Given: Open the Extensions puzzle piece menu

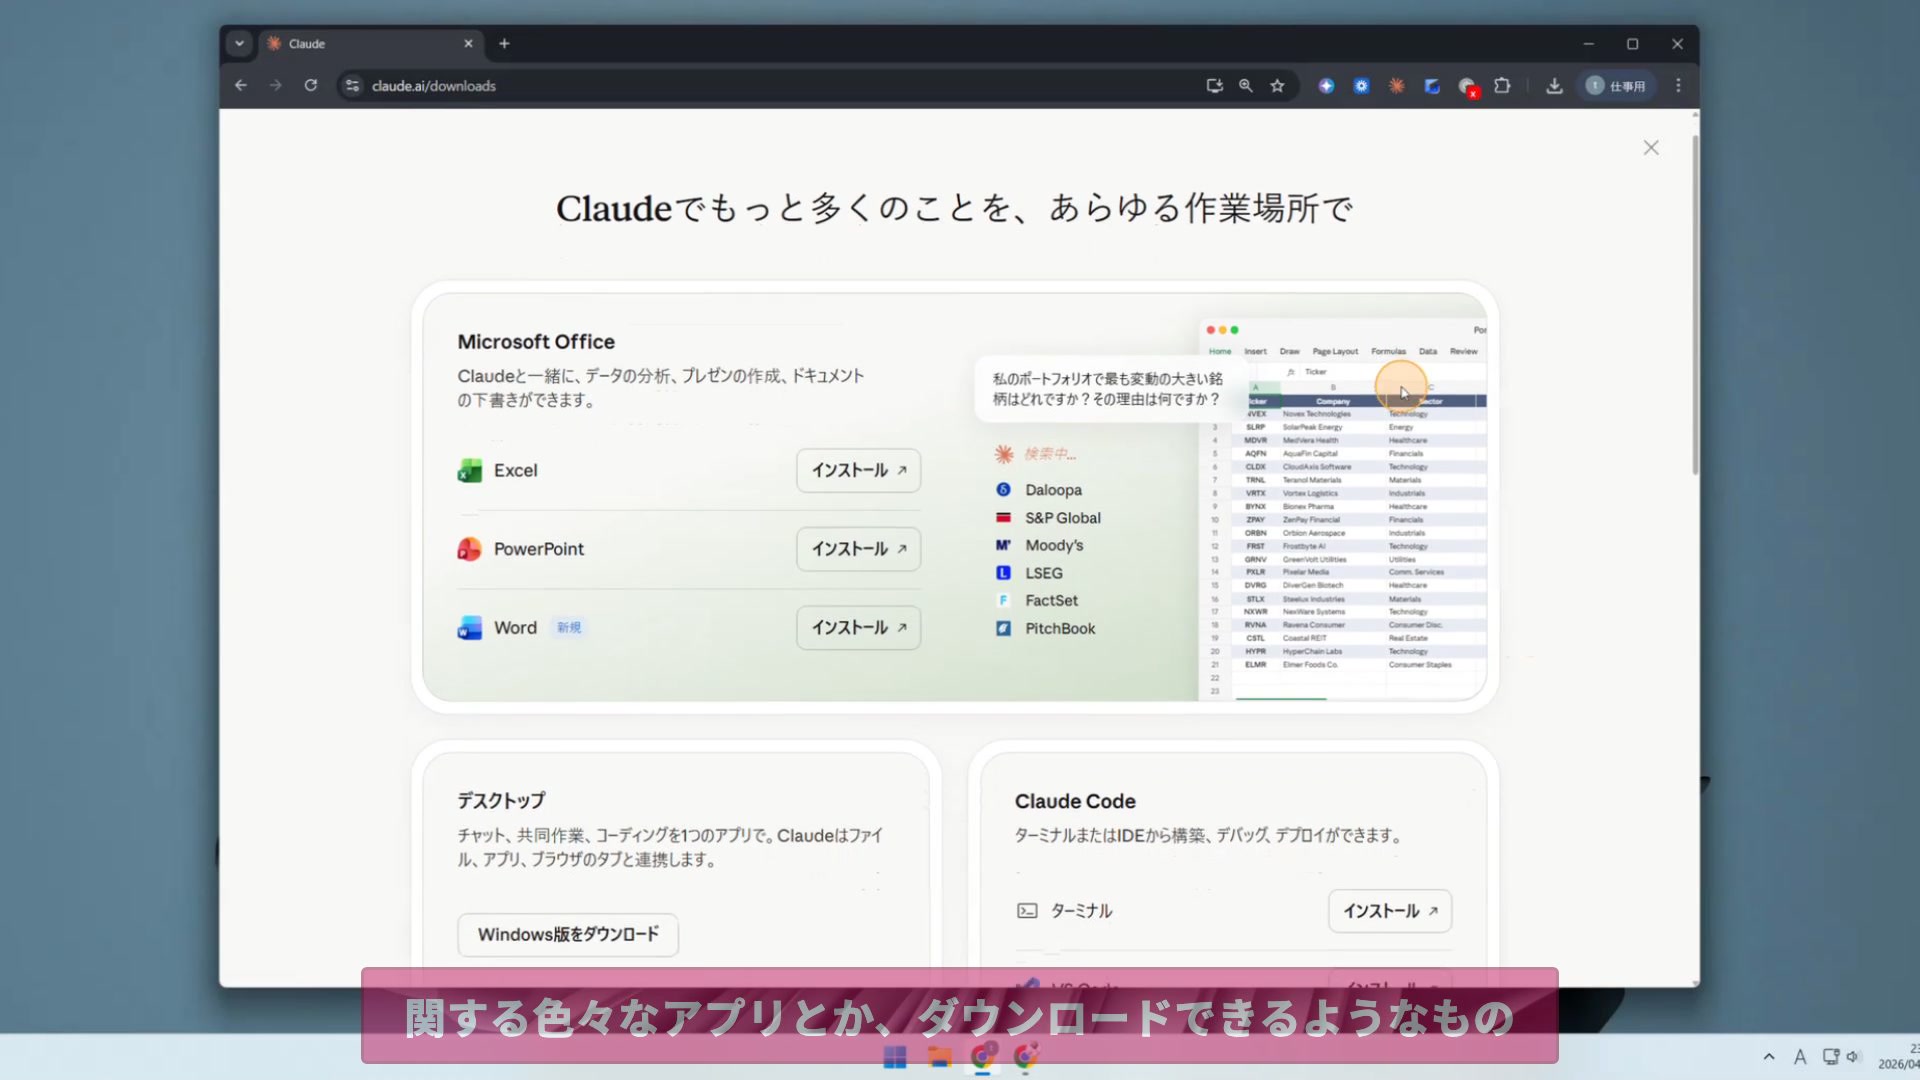Looking at the screenshot, I should point(1502,86).
